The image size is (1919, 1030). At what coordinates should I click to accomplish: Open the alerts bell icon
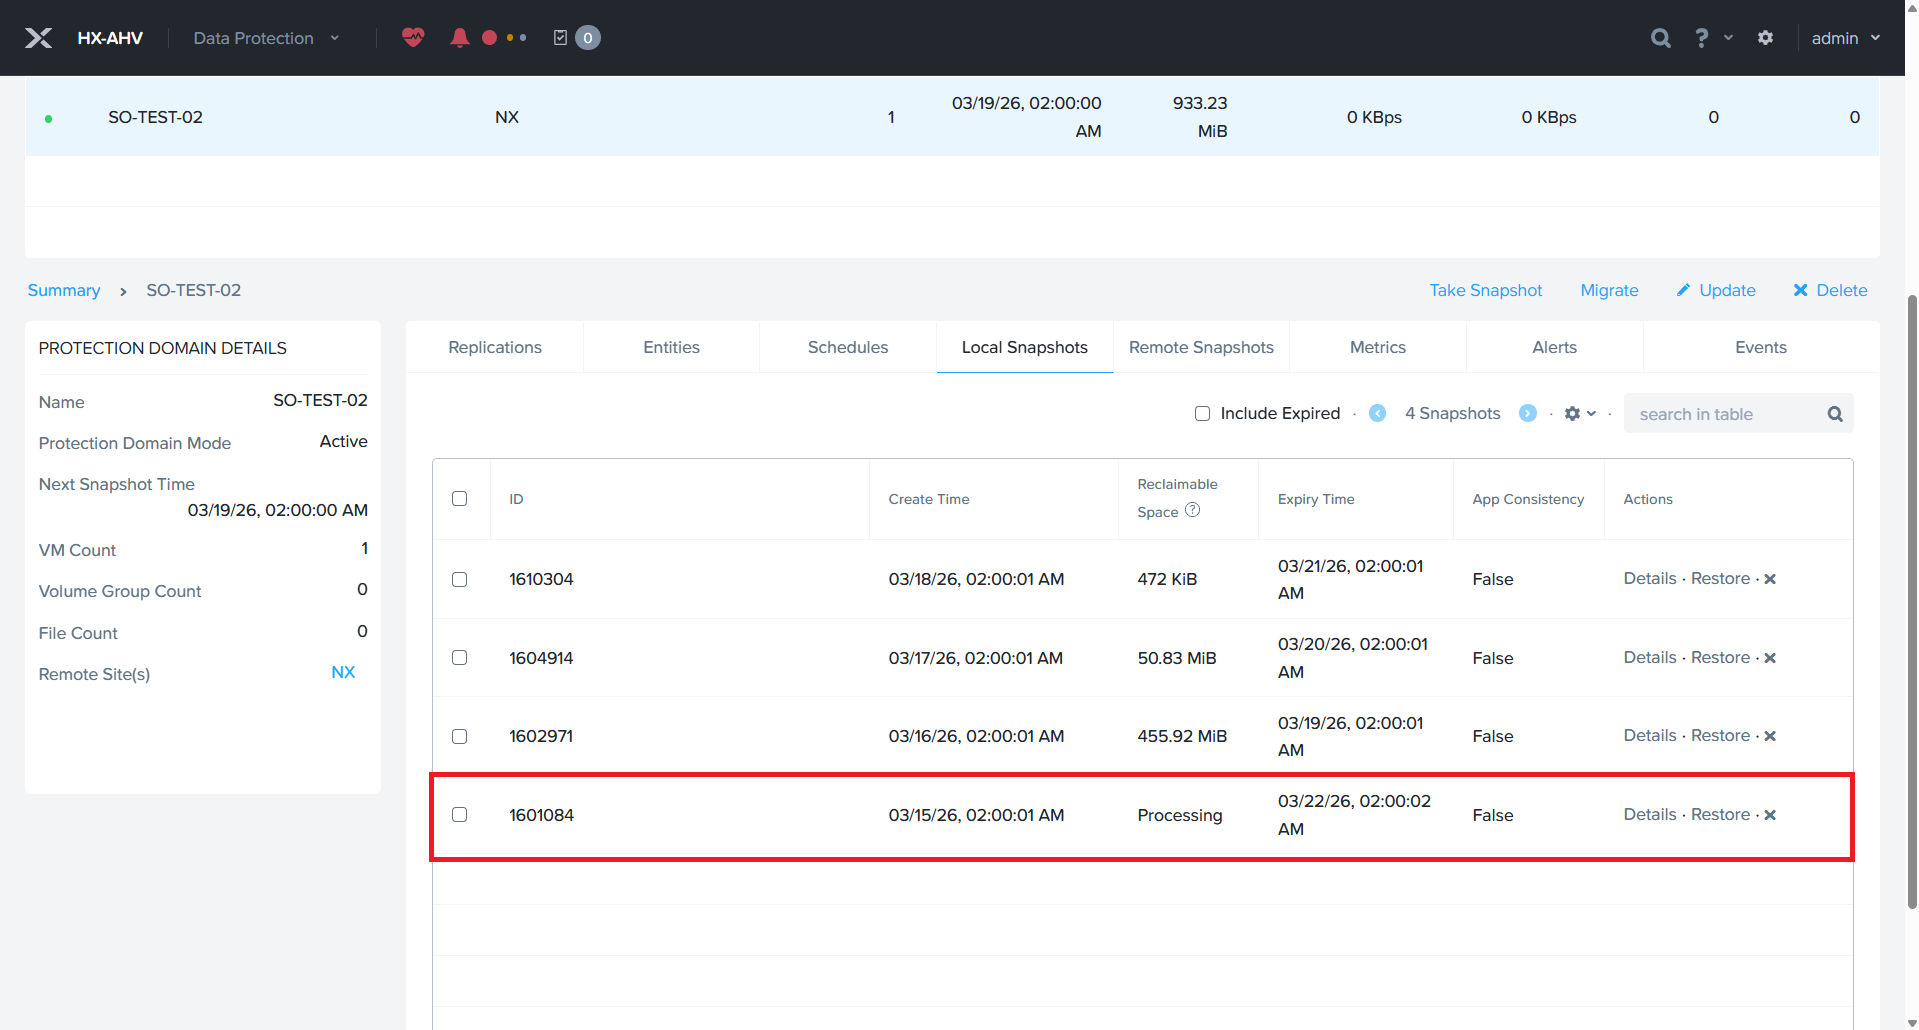459,38
